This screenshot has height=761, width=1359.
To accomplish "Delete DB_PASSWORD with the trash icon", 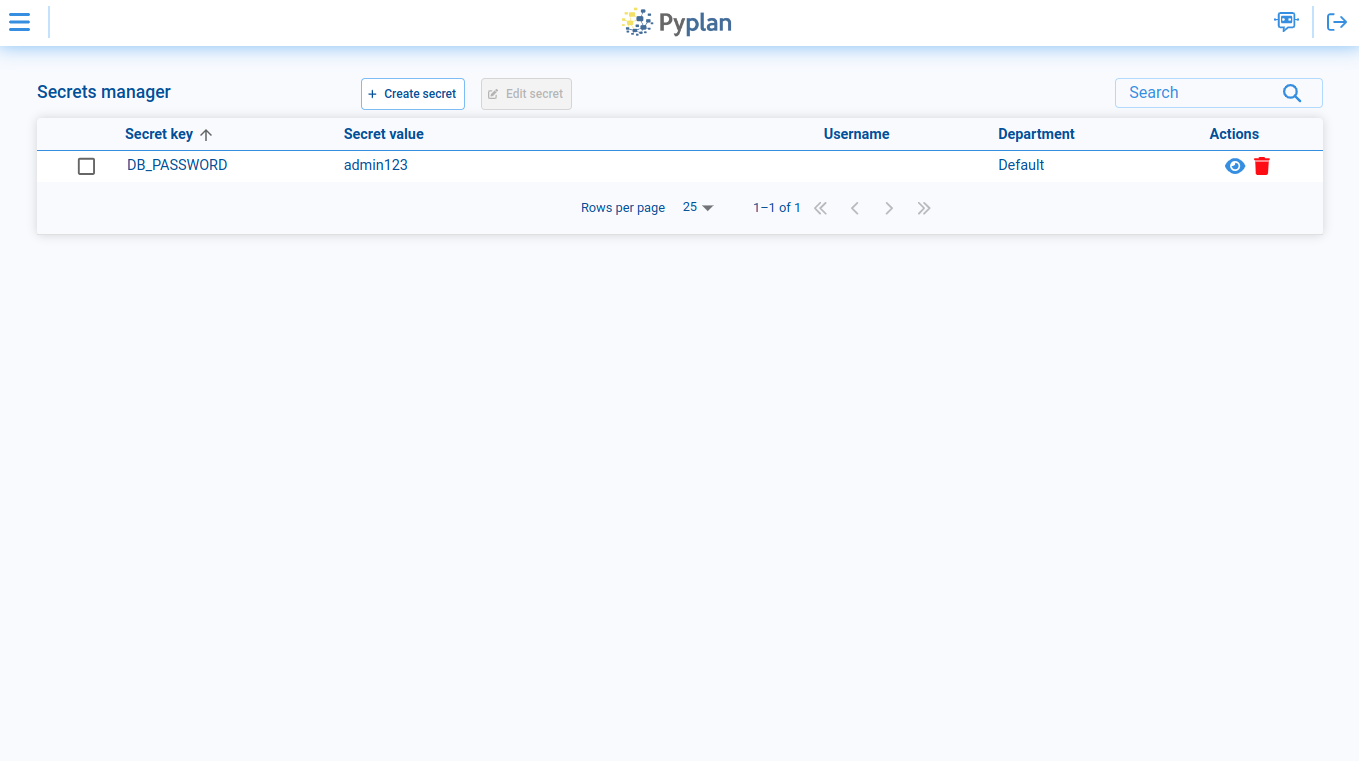I will pos(1261,166).
